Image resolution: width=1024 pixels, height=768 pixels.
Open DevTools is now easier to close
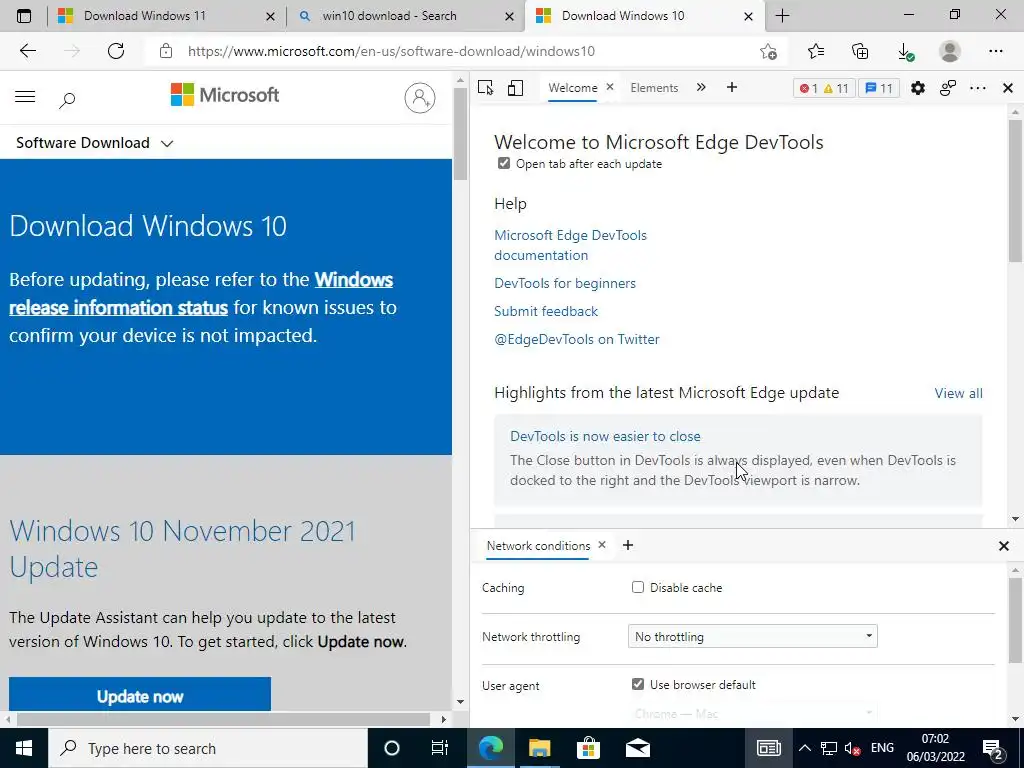click(605, 436)
